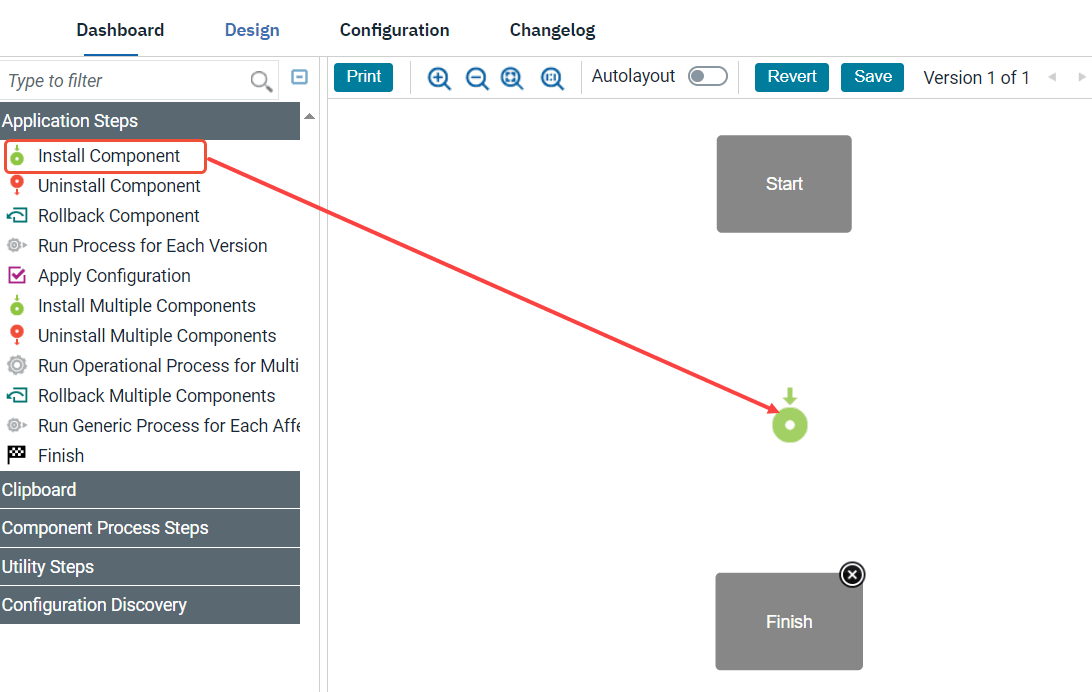Screen dimensions: 1092x692
Task: Open the Configuration Discovery section
Action: click(x=95, y=605)
